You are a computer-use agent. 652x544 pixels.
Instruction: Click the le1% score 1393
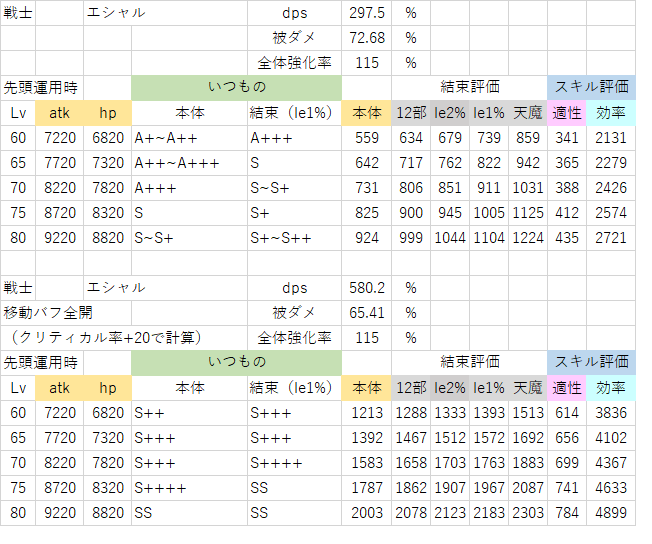489,413
